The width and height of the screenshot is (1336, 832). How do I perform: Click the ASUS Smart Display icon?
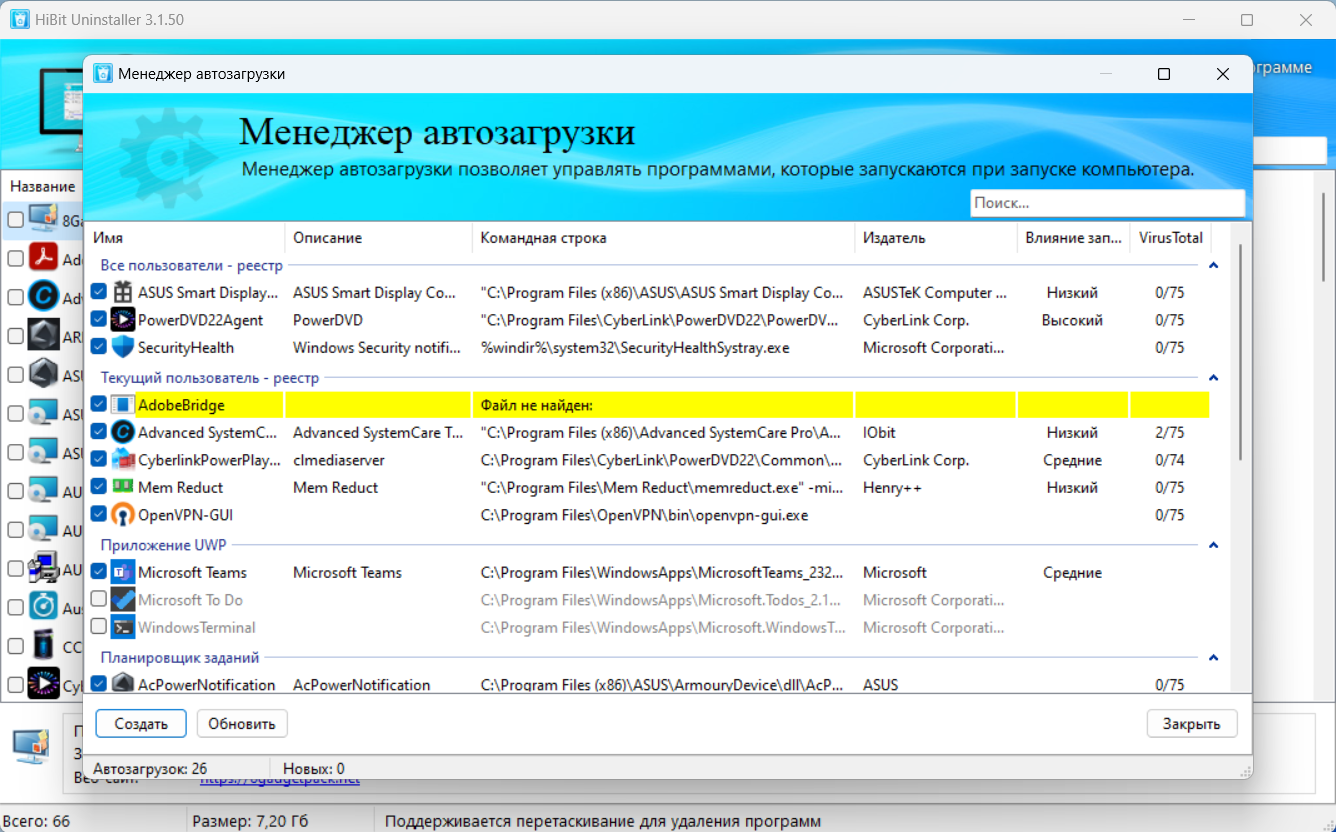pyautogui.click(x=122, y=292)
